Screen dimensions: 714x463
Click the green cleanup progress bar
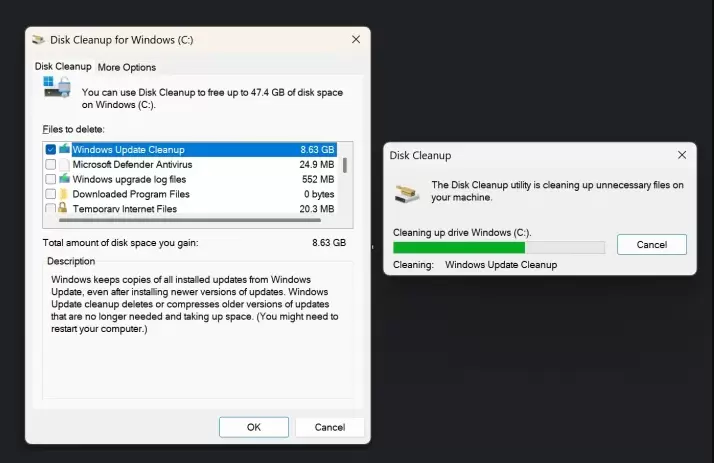tap(459, 248)
